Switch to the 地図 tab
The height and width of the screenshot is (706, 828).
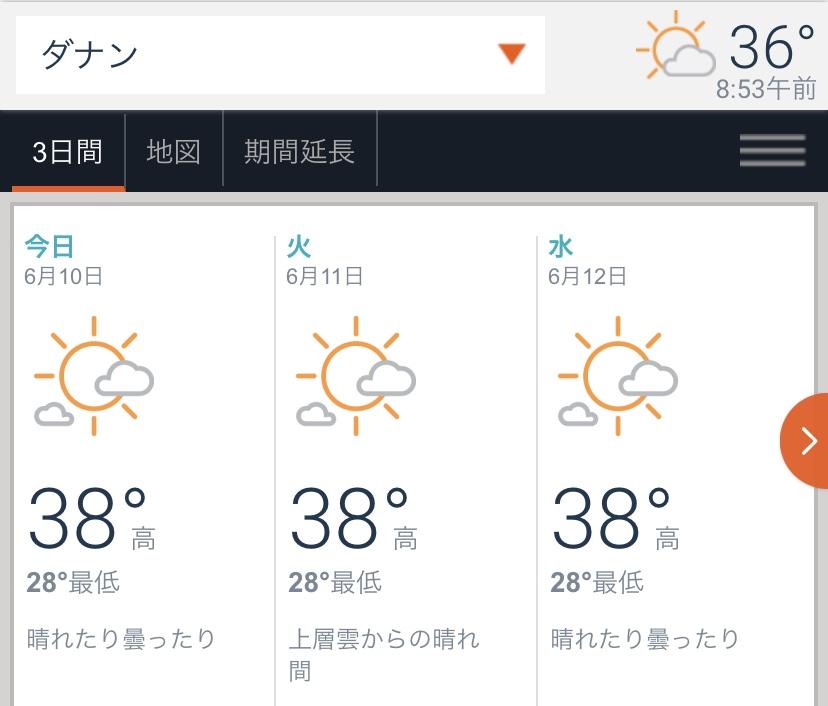[x=174, y=152]
